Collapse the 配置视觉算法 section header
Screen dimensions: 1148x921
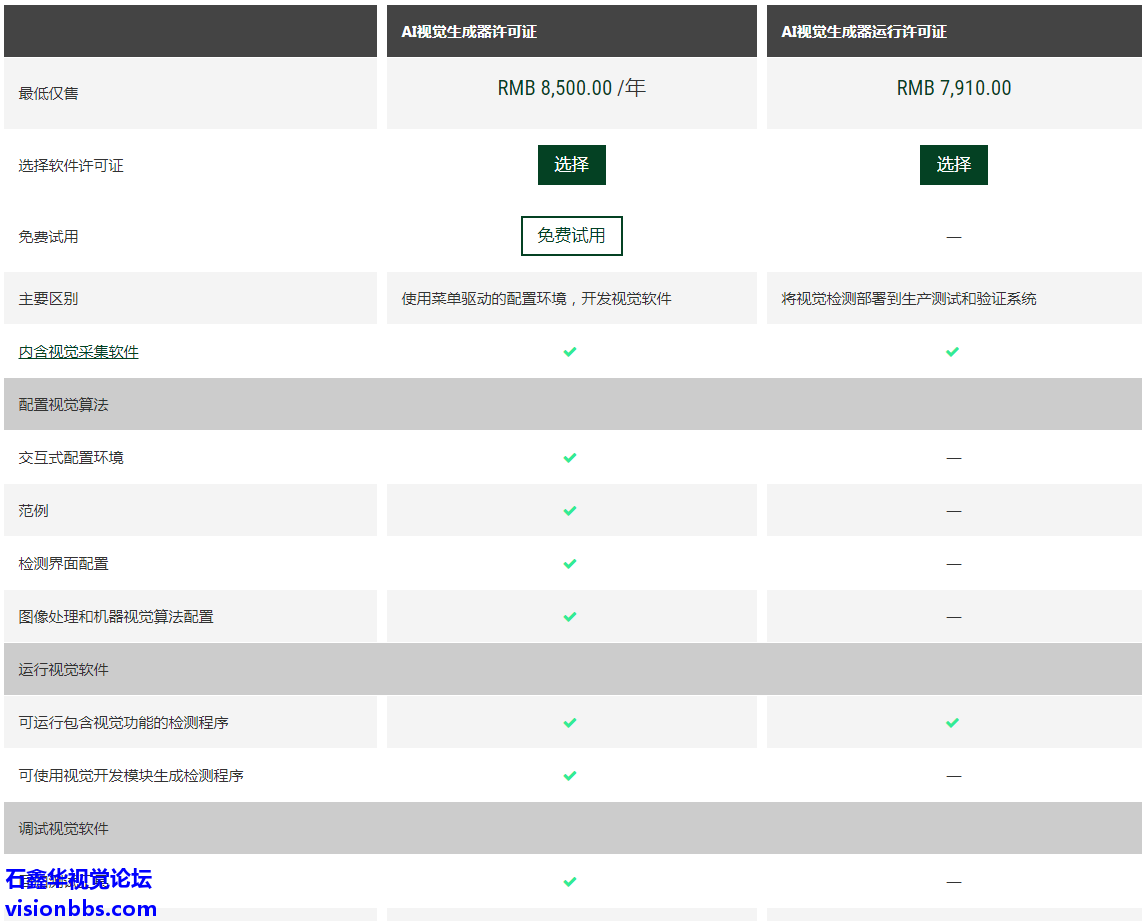tap(63, 405)
